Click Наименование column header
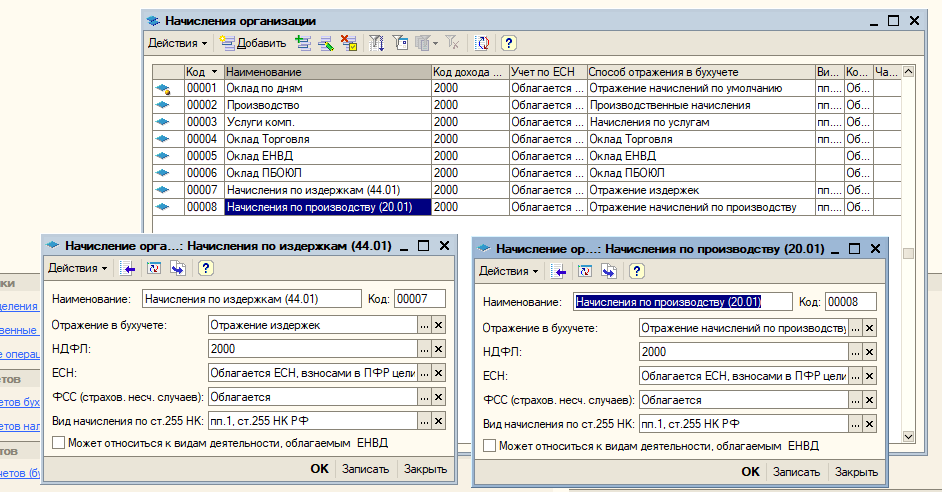Viewport: 942px width, 492px height. (328, 72)
